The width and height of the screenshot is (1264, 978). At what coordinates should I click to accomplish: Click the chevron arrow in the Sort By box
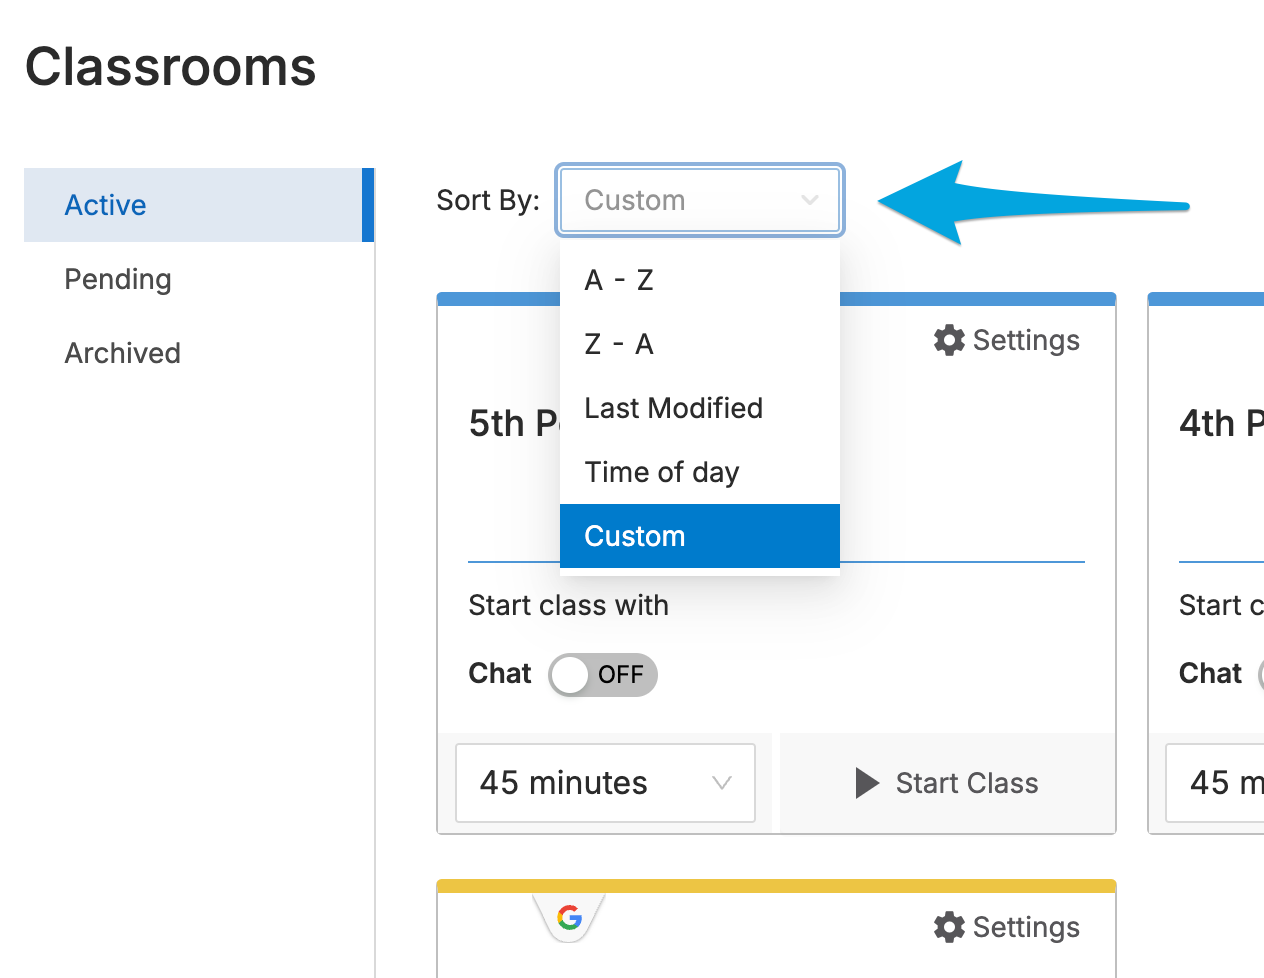[810, 200]
